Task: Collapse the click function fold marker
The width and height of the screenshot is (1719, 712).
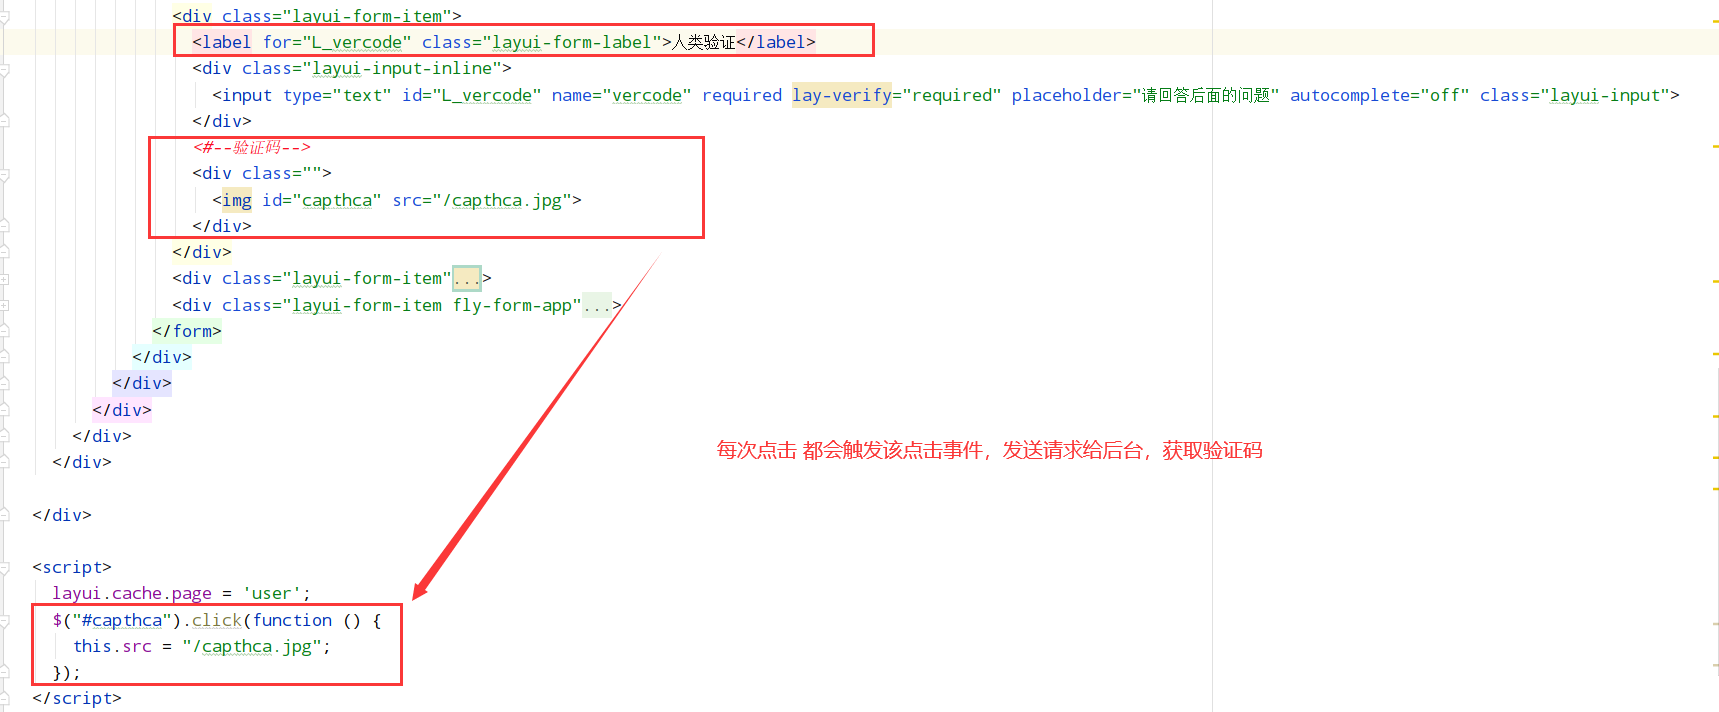Action: [4, 621]
